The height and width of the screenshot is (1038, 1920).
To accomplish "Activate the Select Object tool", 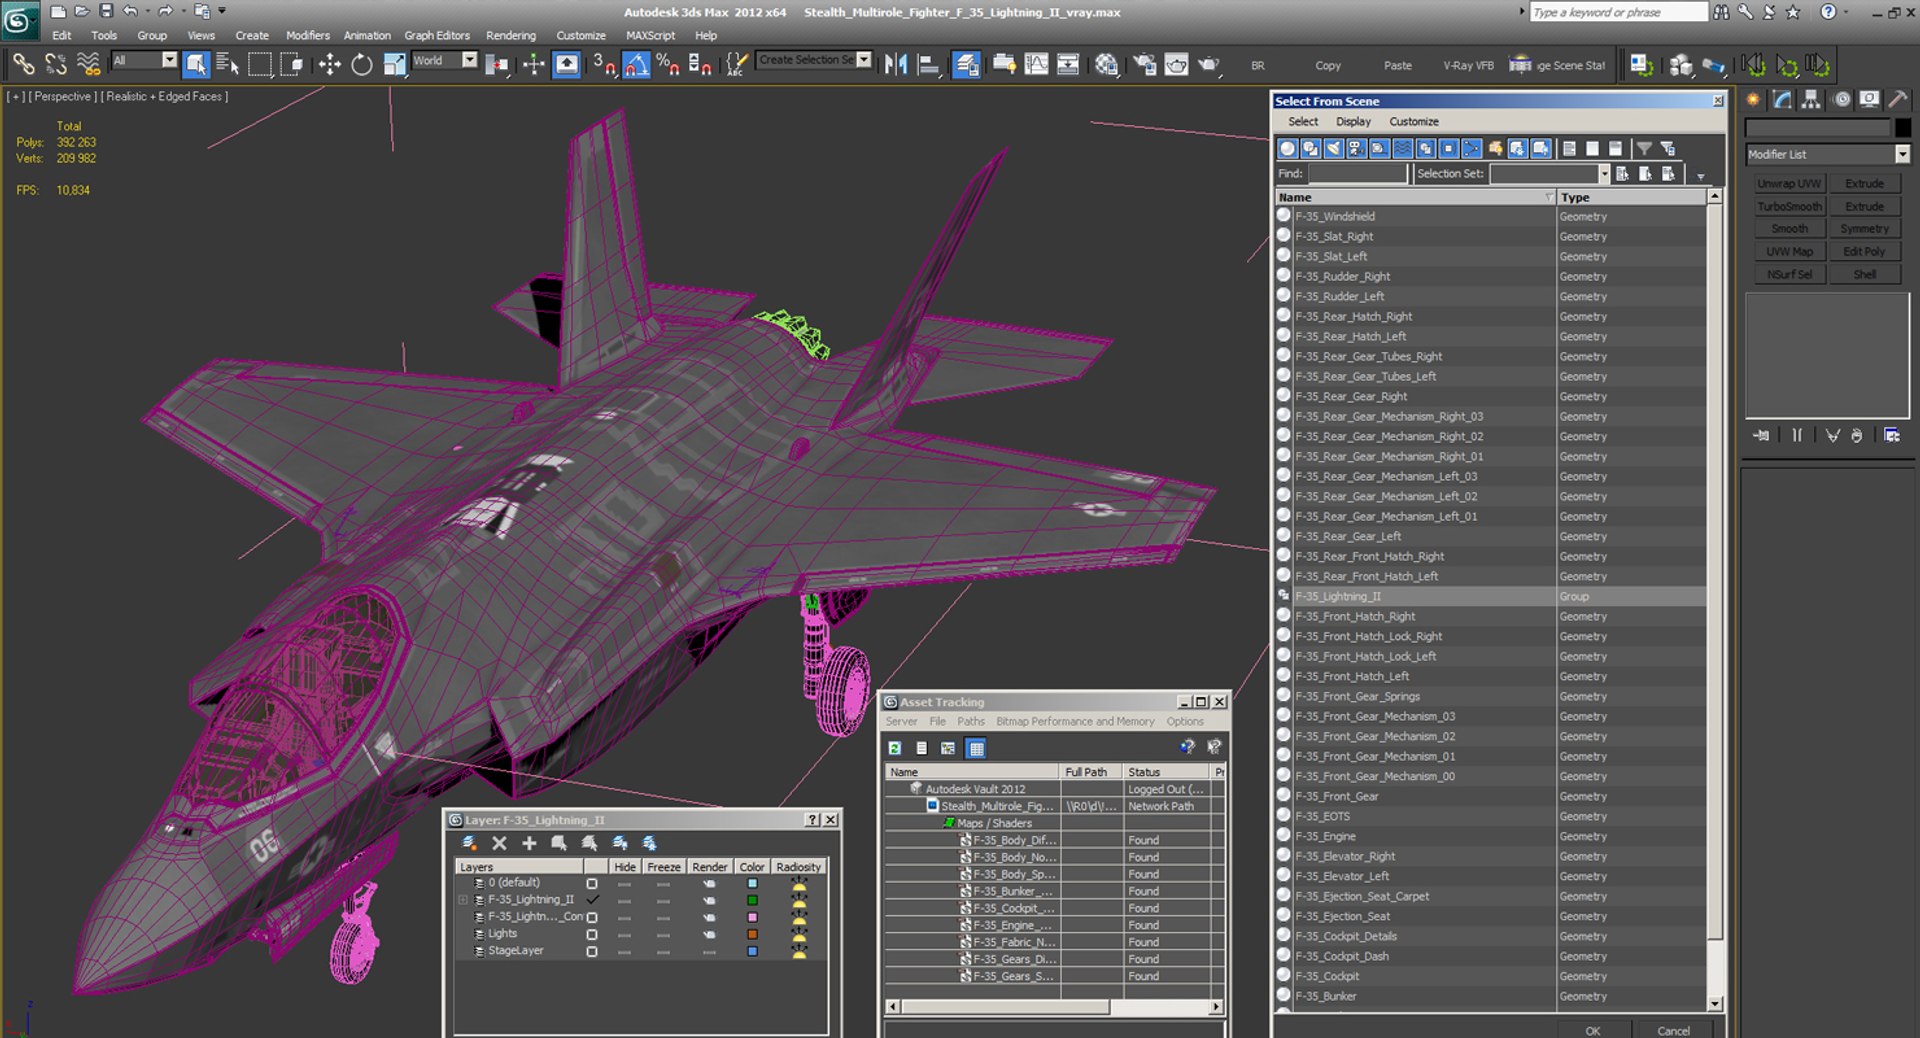I will point(196,65).
